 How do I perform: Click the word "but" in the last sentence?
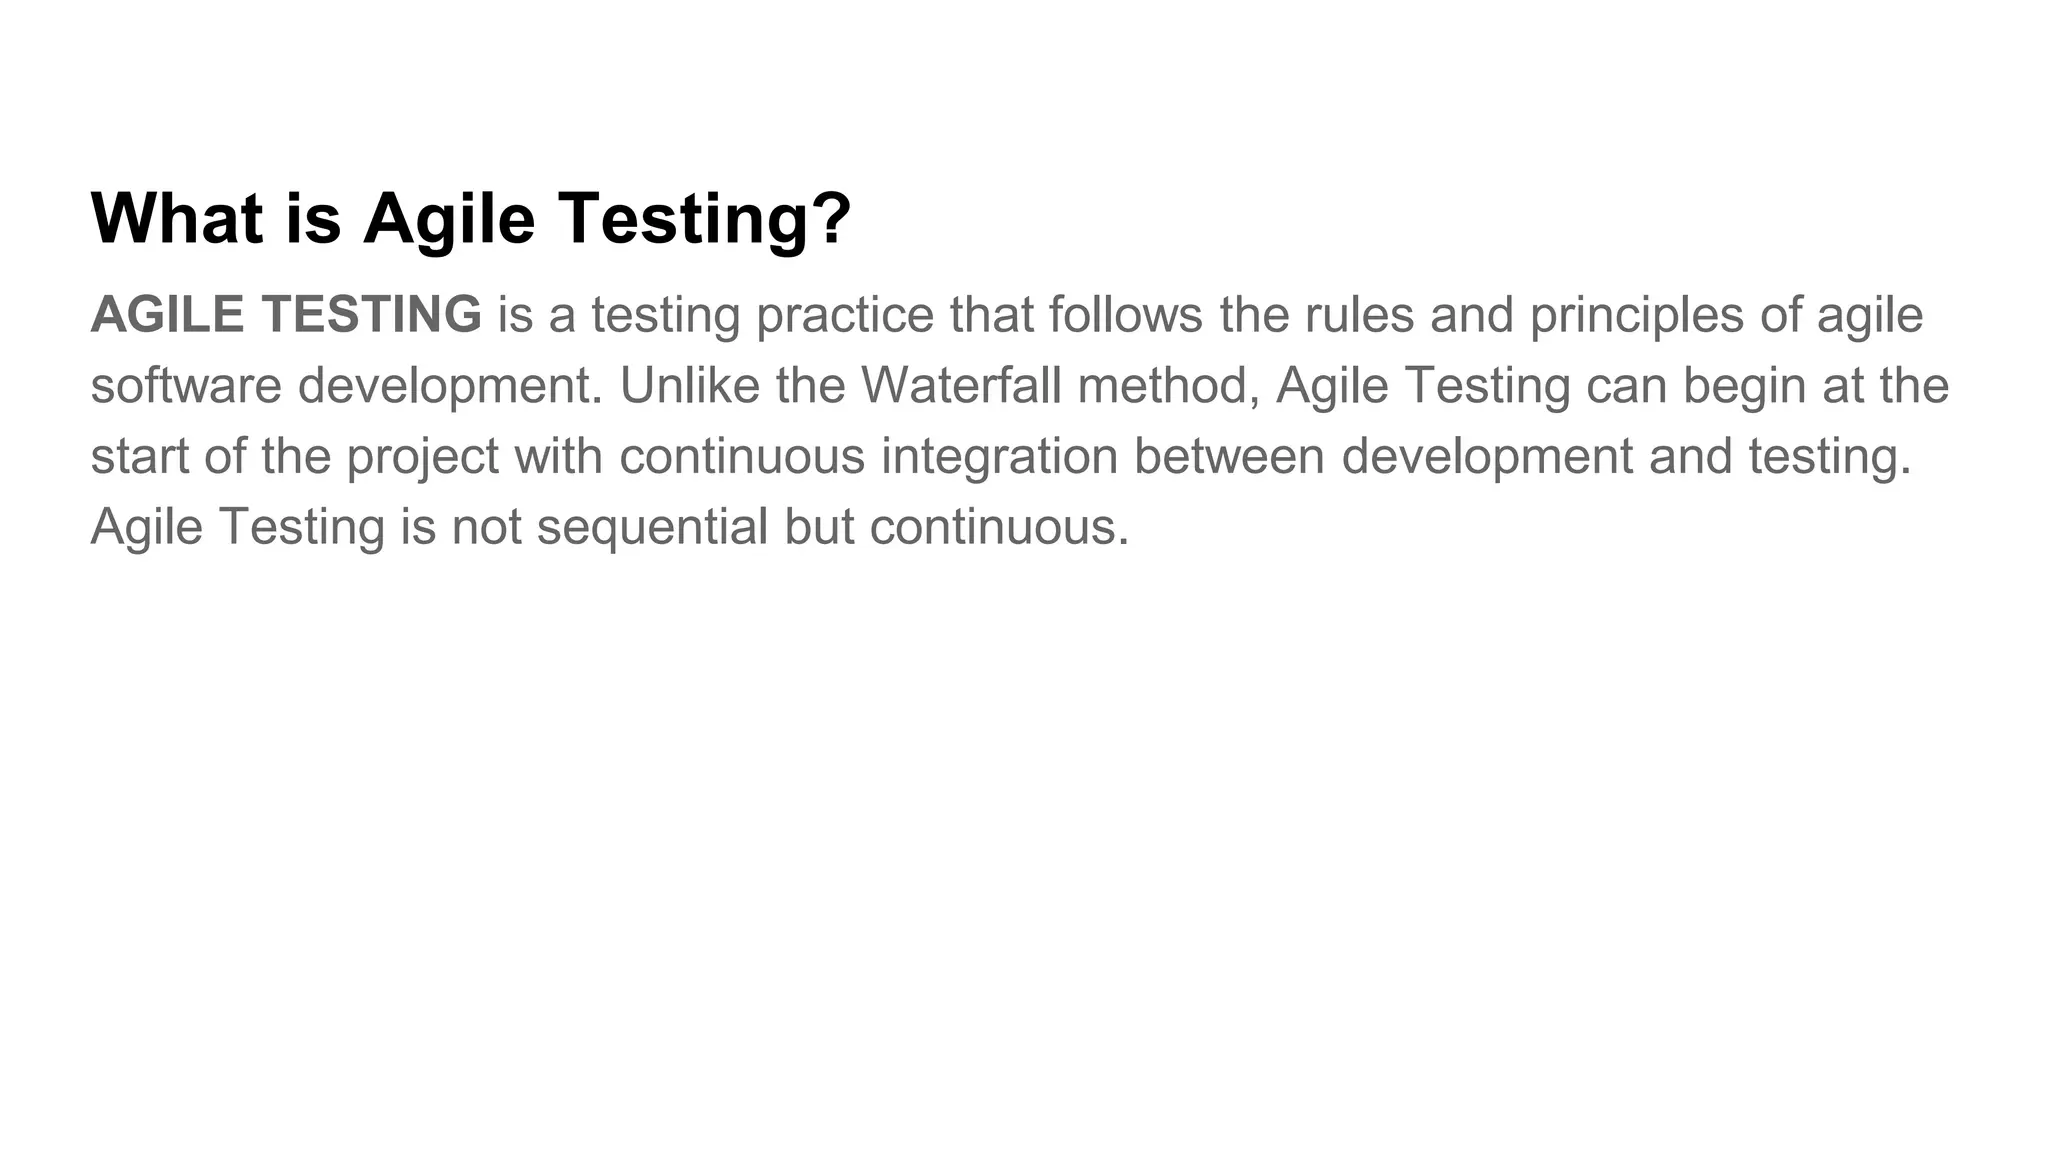pyautogui.click(x=818, y=526)
